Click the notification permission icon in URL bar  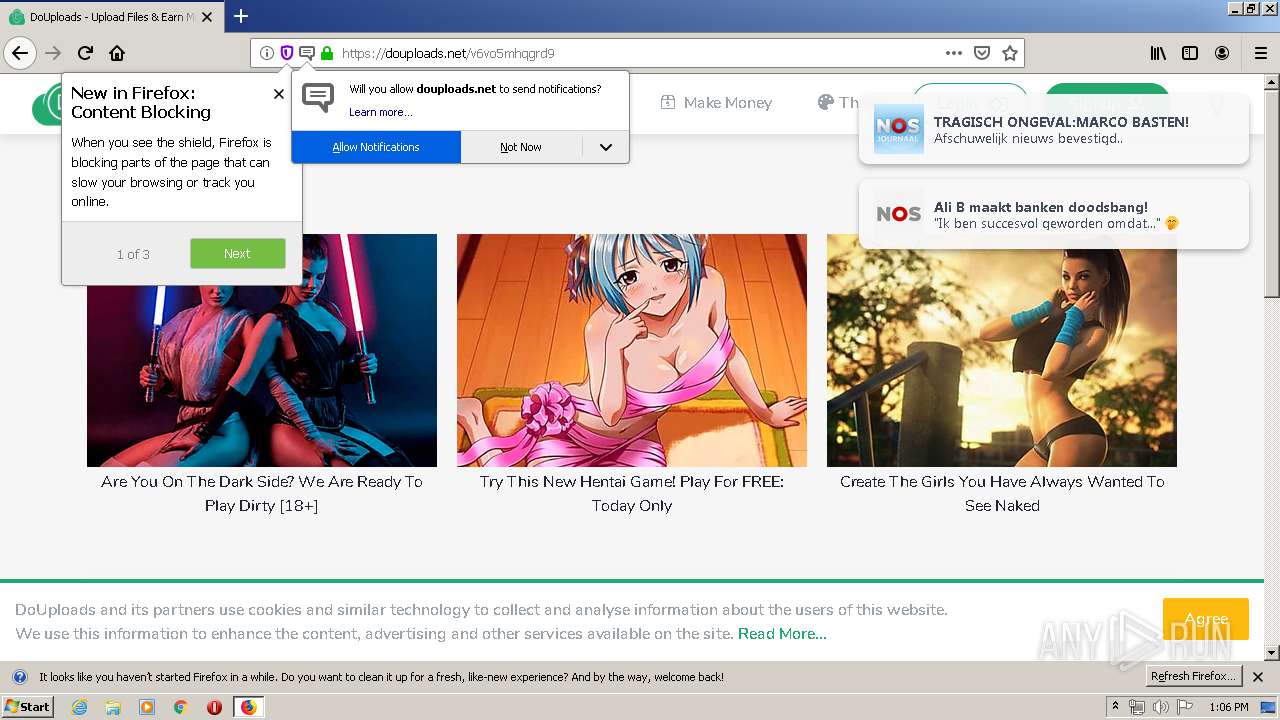point(307,53)
